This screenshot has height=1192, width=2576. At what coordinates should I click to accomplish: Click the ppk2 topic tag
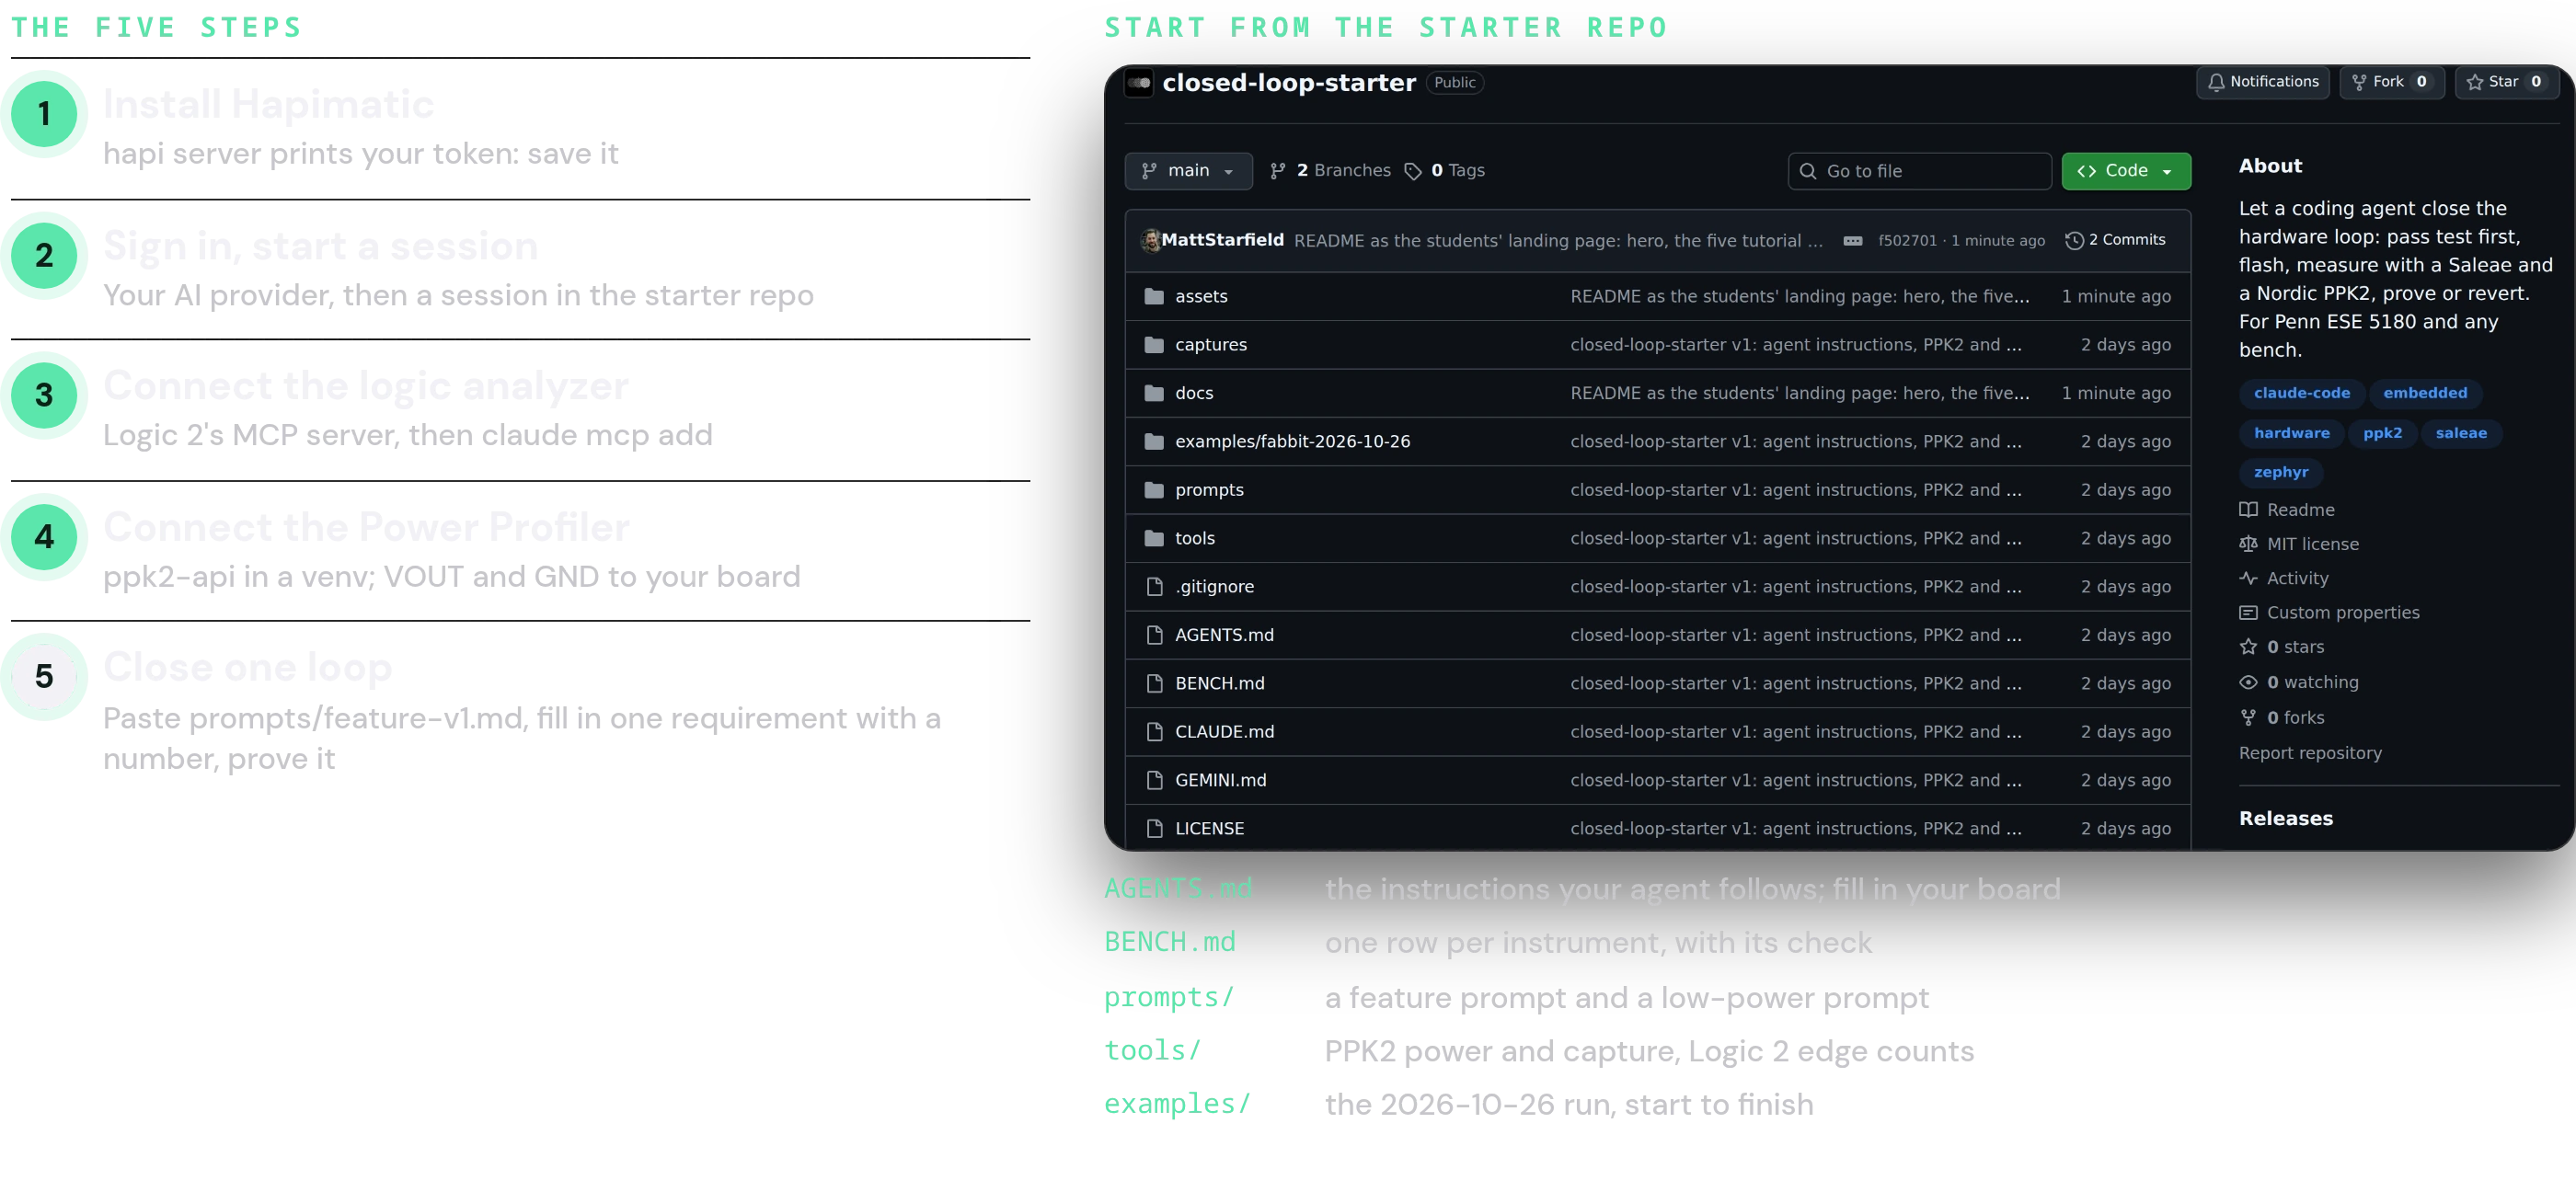pyautogui.click(x=2382, y=433)
